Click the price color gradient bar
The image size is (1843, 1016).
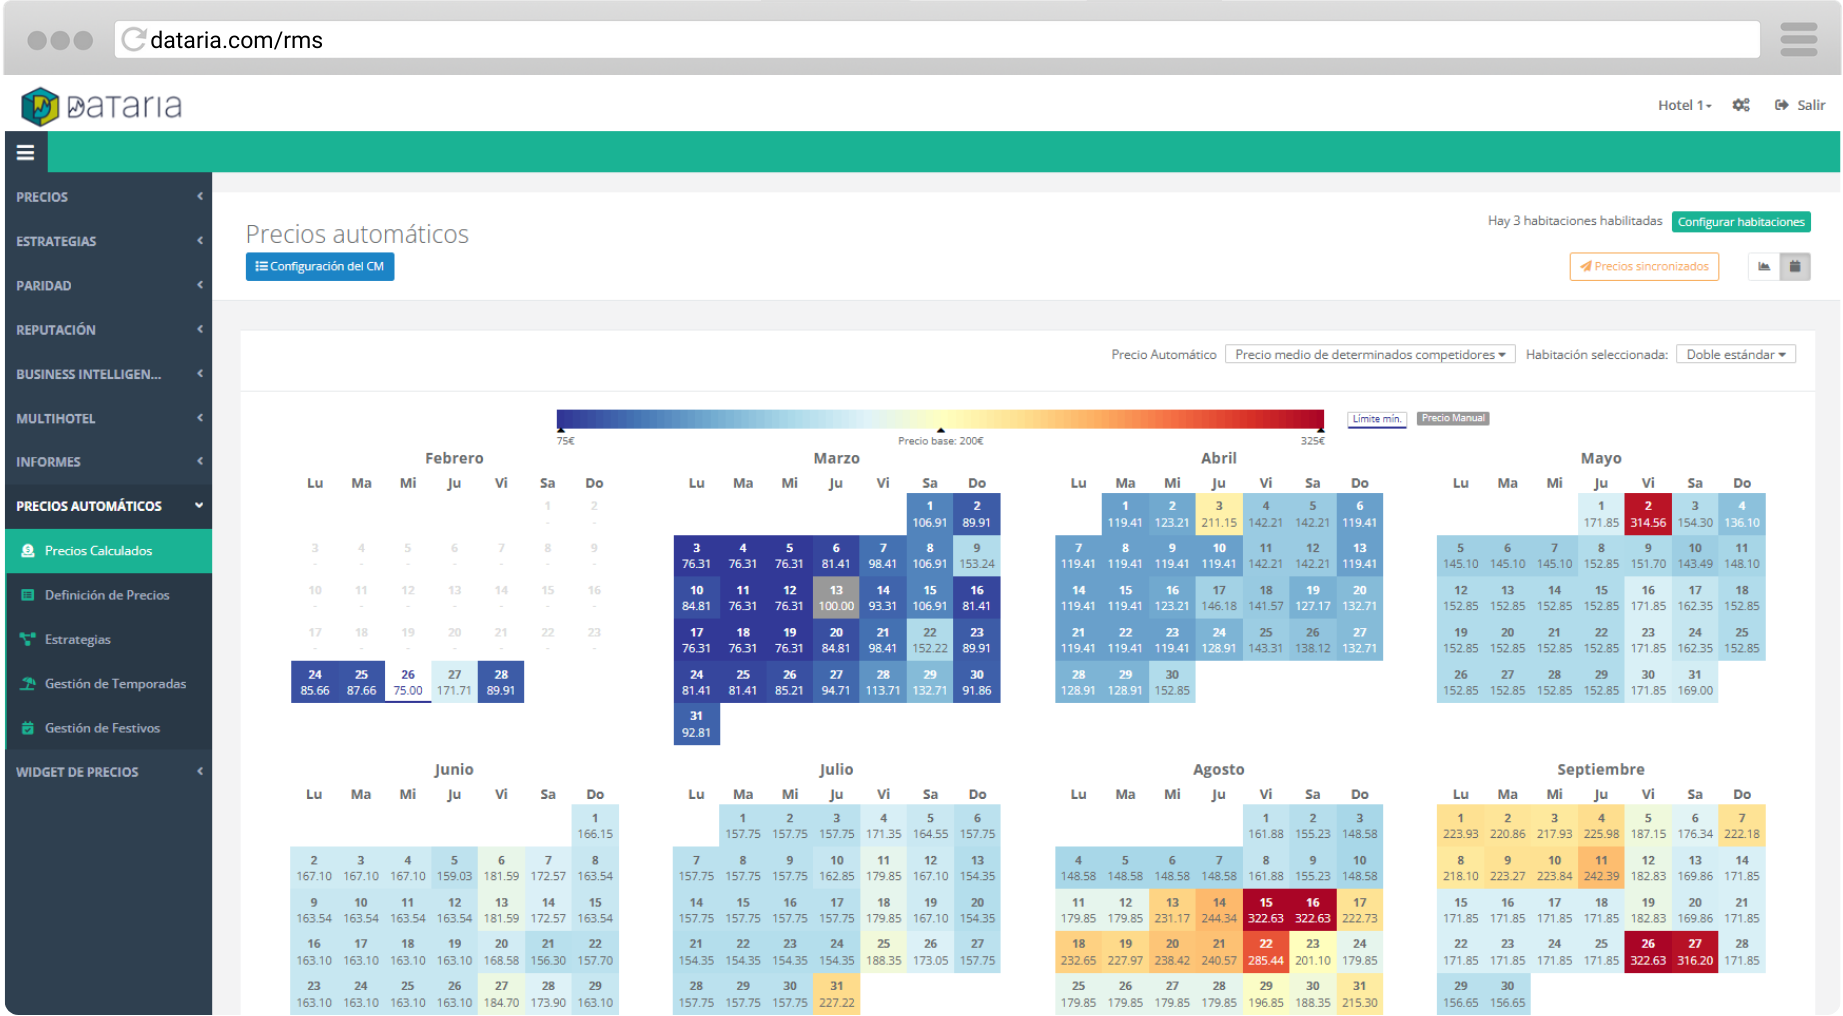tap(940, 419)
